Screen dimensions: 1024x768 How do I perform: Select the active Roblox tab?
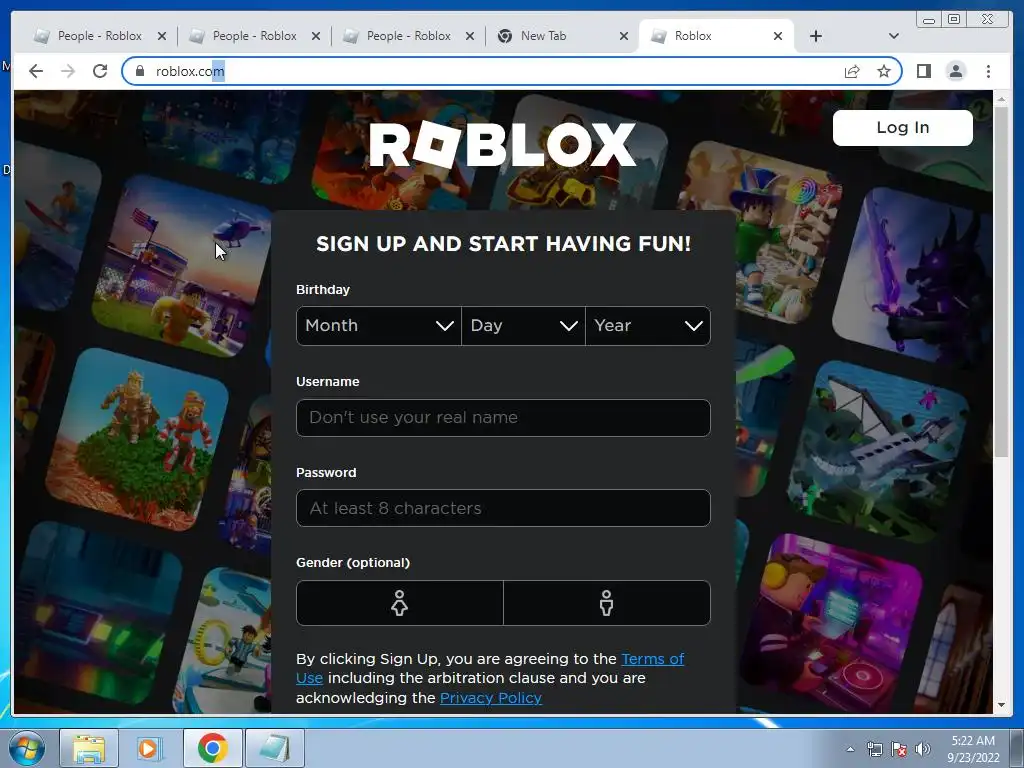(693, 36)
